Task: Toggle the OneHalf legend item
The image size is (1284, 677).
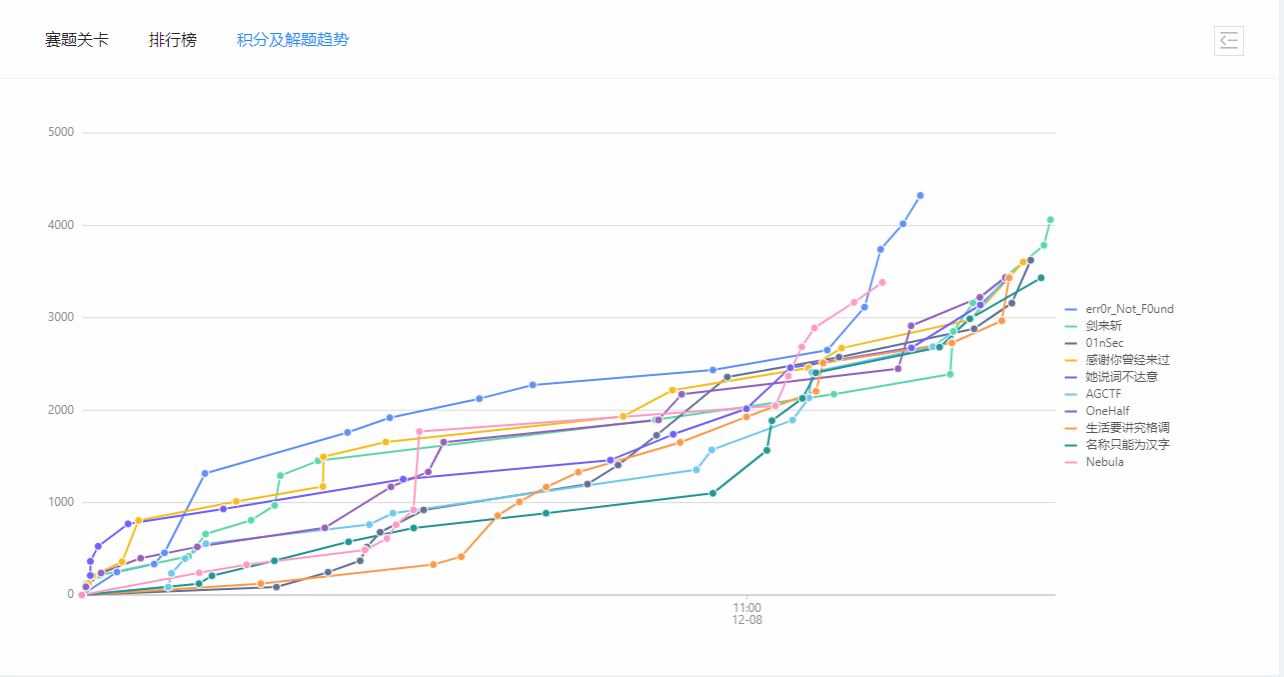Action: click(x=1108, y=411)
